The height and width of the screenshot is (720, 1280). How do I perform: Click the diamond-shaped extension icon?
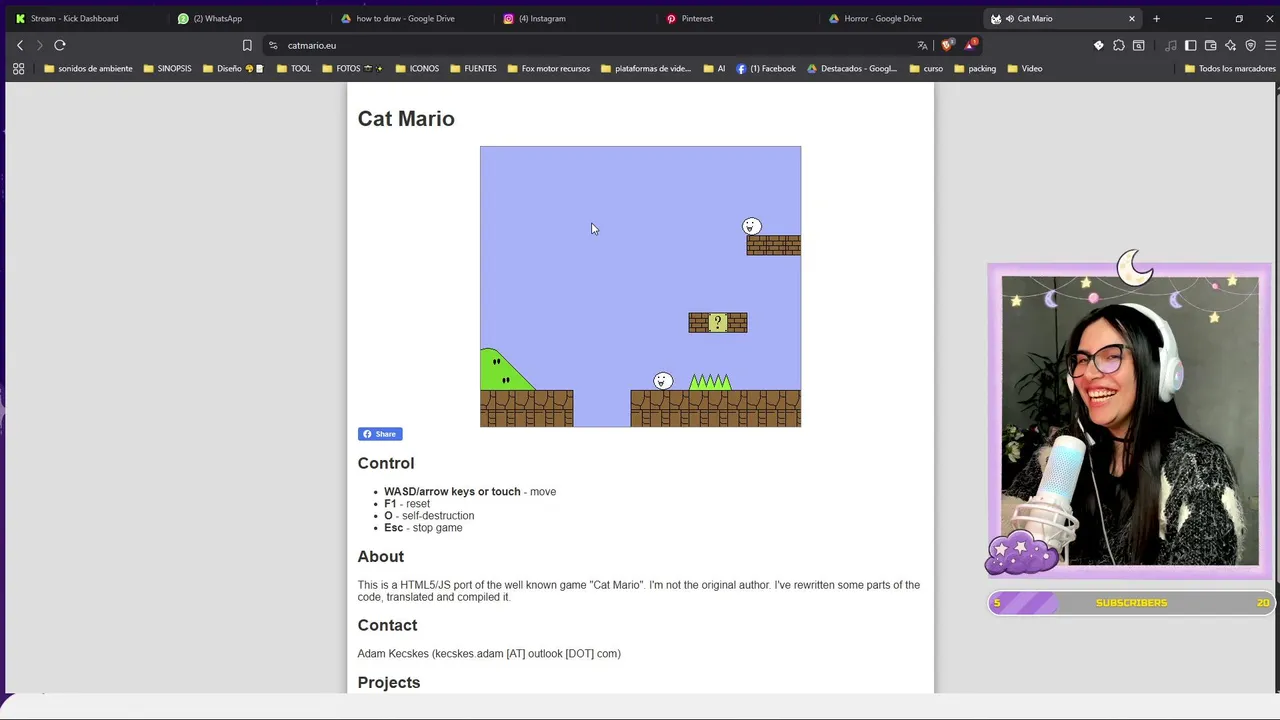coord(1098,45)
